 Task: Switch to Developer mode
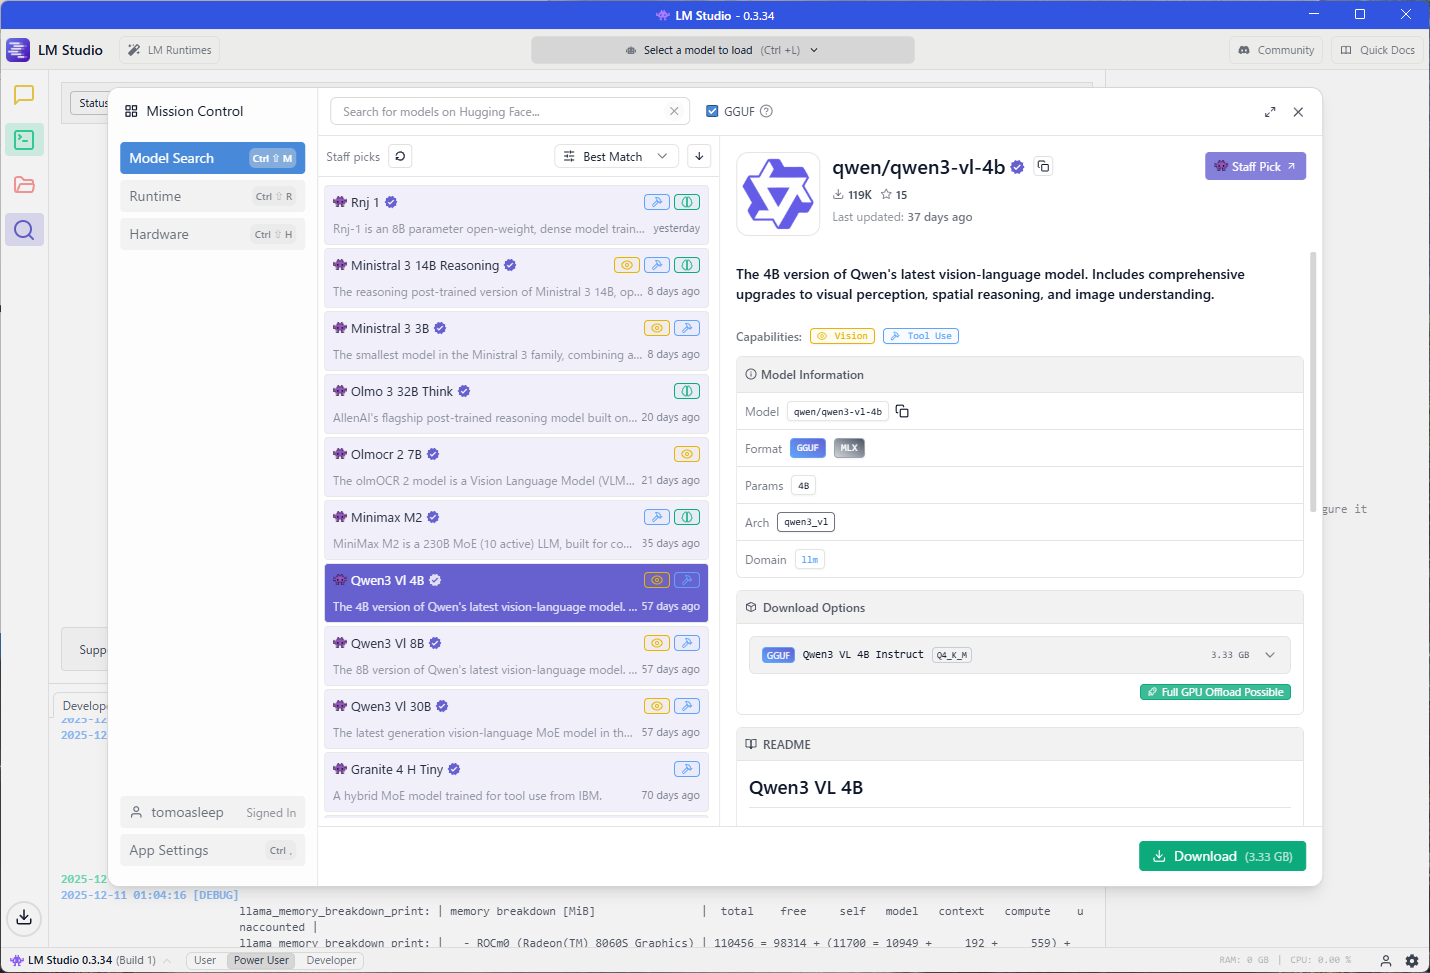(x=331, y=960)
